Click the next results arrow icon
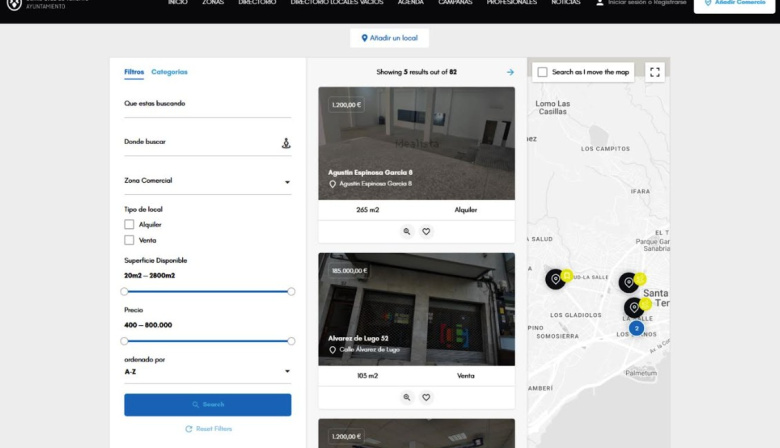The height and width of the screenshot is (448, 780). [510, 72]
